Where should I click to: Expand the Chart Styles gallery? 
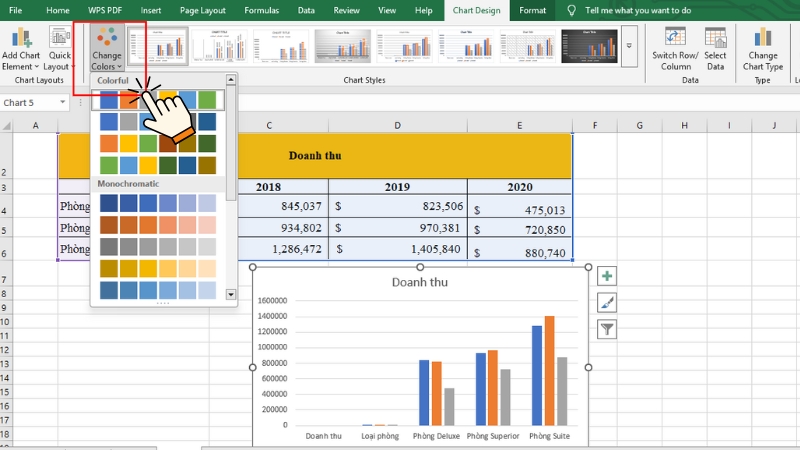[x=629, y=46]
